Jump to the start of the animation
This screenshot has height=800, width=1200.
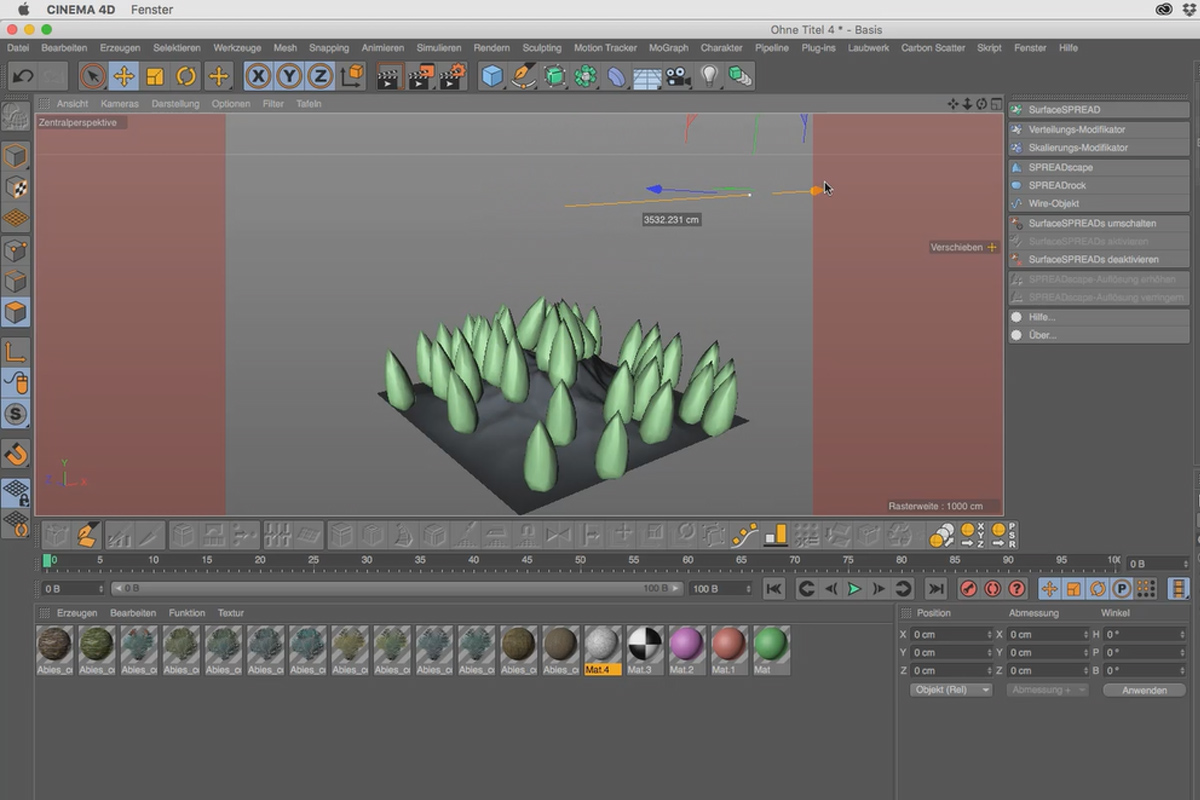tap(773, 589)
